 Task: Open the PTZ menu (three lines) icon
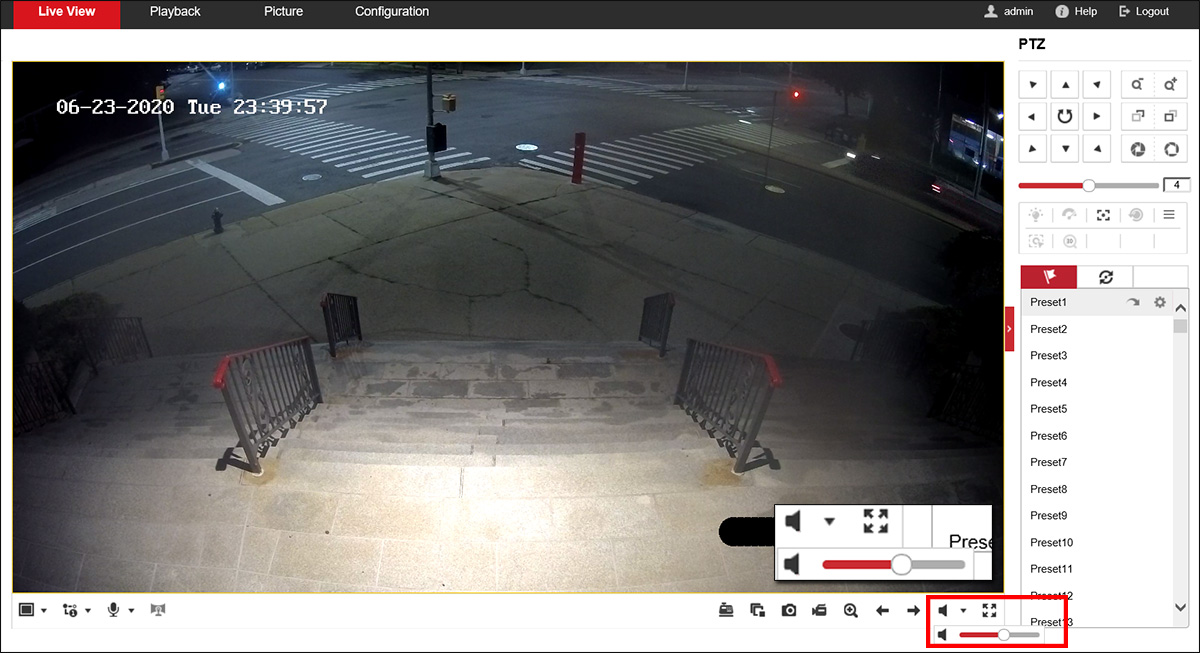[1169, 215]
